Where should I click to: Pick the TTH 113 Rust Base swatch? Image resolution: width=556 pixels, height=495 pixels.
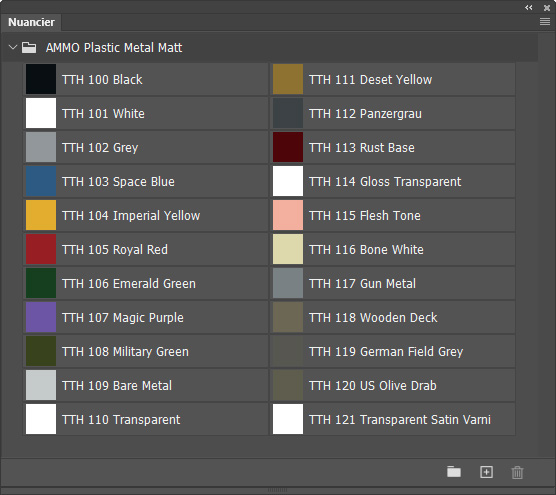click(288, 147)
